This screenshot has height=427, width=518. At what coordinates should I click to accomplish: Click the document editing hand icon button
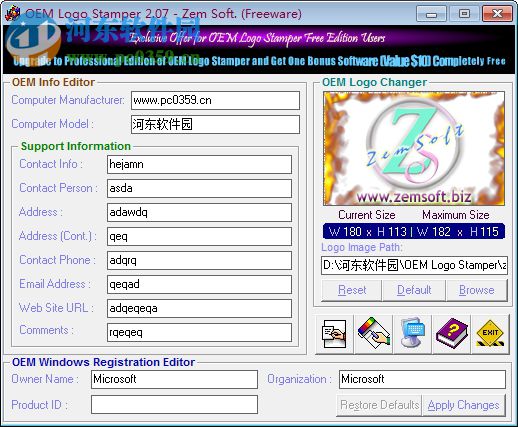tap(334, 334)
